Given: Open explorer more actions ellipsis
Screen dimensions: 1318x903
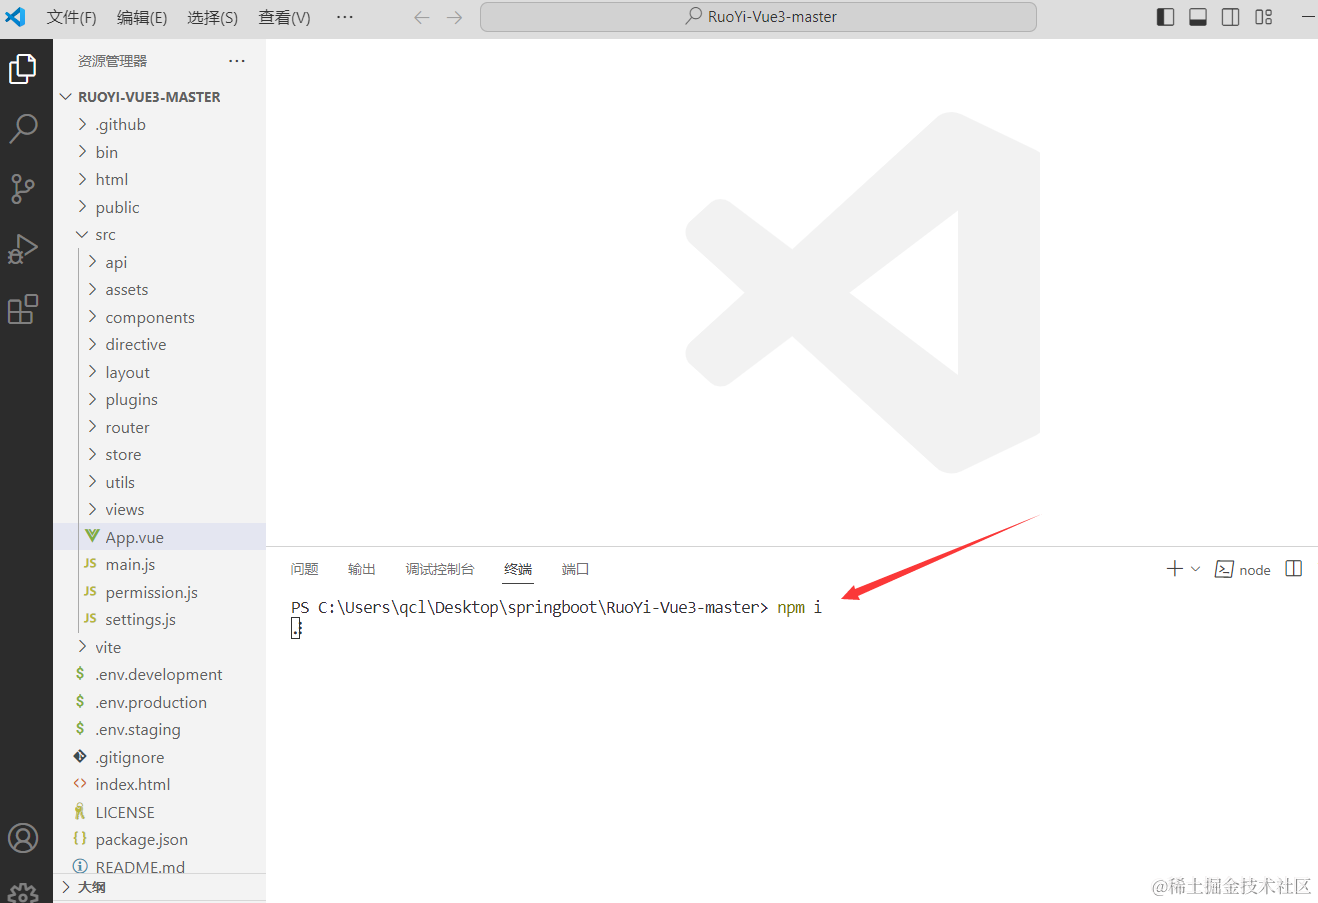Looking at the screenshot, I should (x=237, y=61).
